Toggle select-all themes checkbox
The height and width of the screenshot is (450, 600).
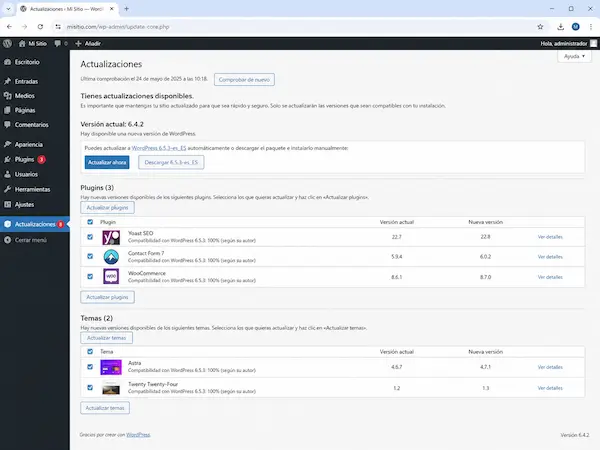click(x=90, y=351)
